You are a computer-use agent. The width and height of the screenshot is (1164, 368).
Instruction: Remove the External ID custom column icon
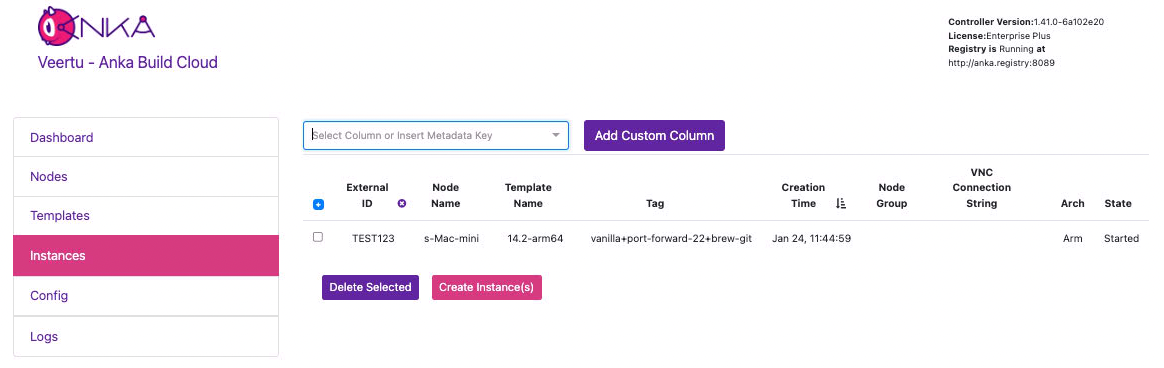pyautogui.click(x=402, y=203)
